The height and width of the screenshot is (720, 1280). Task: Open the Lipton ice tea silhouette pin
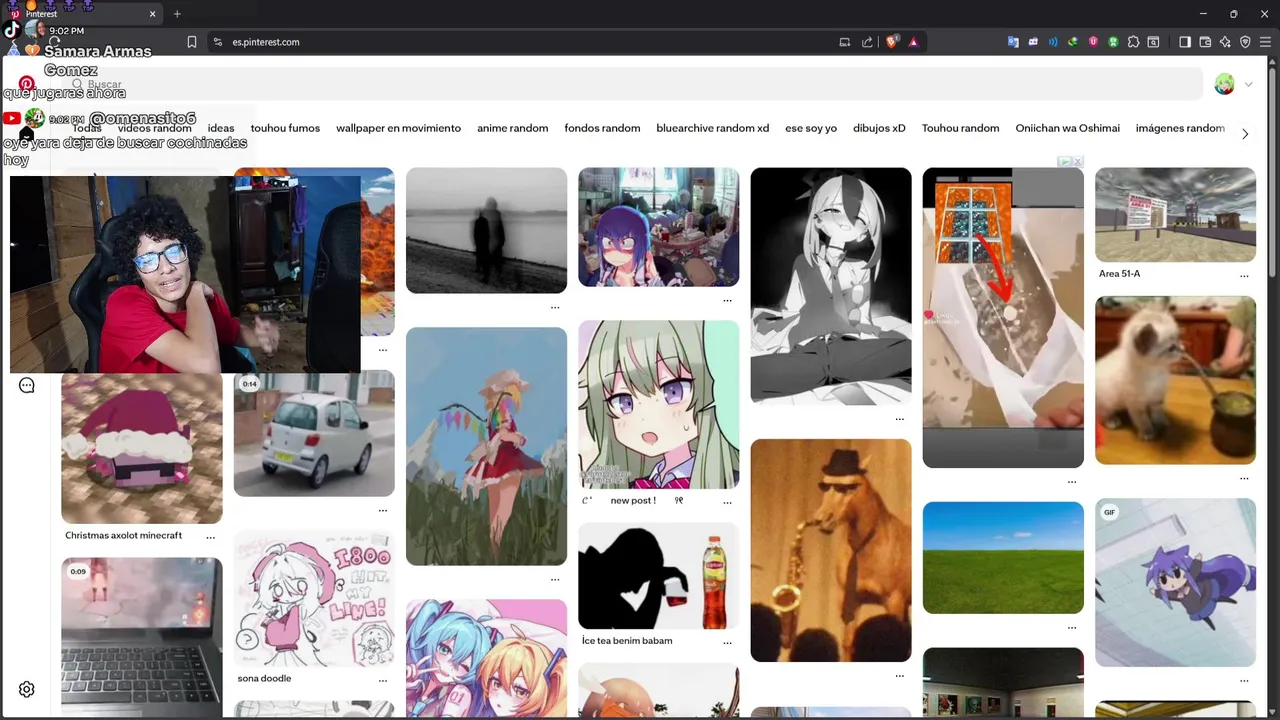(x=659, y=576)
